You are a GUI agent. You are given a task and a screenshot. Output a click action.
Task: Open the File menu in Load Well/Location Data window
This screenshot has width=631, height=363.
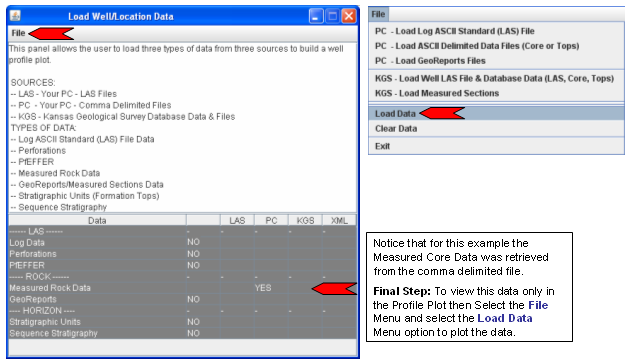(x=18, y=33)
